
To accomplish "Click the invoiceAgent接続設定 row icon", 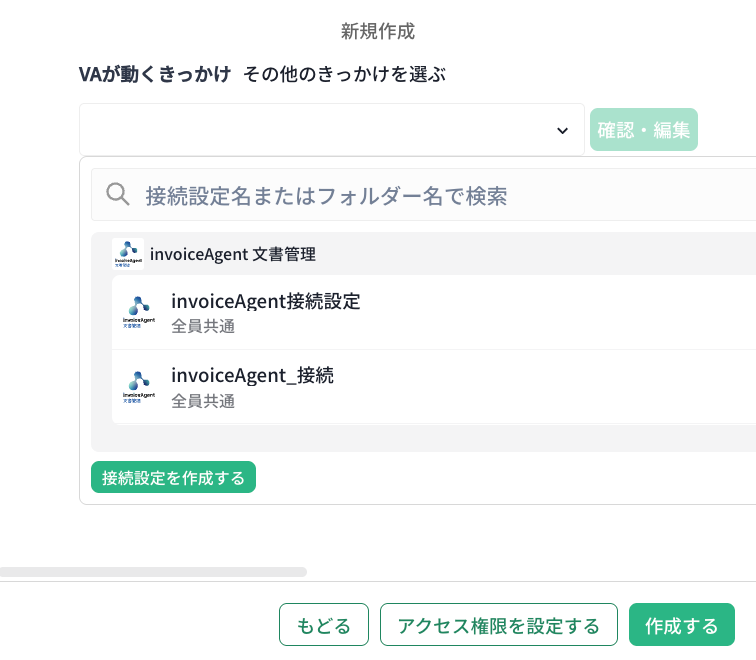I will [x=139, y=312].
